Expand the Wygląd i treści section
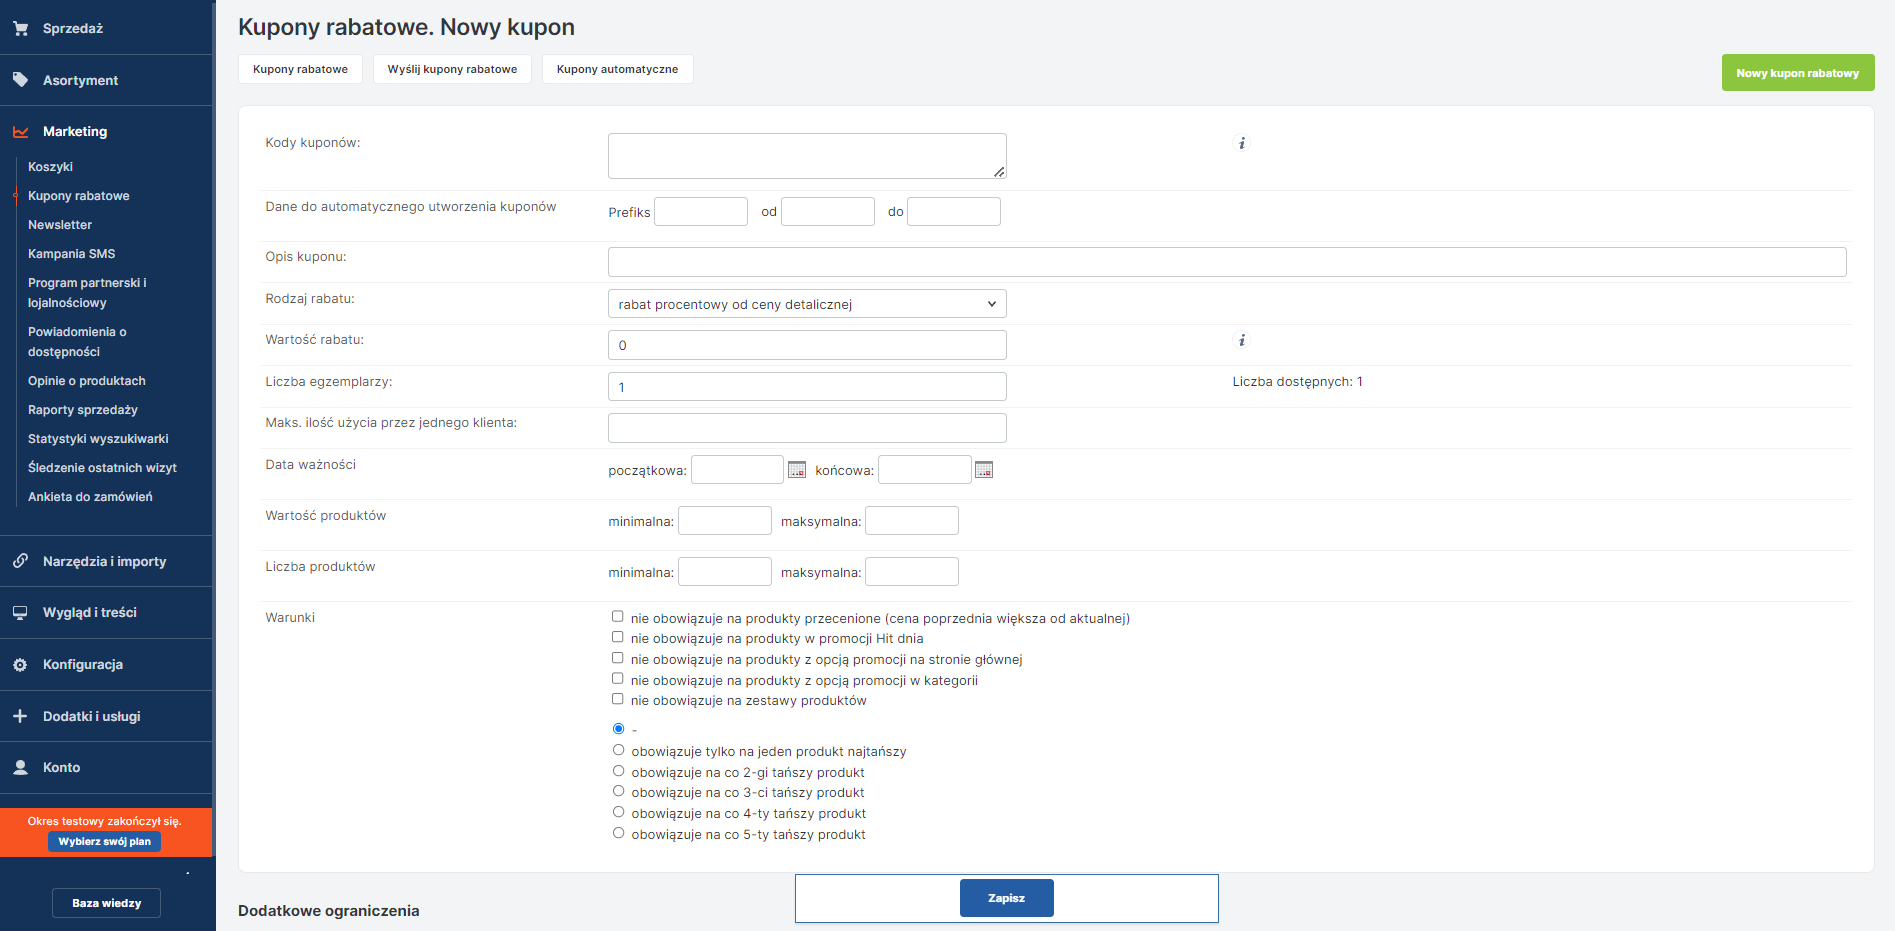The image size is (1895, 931). [90, 613]
